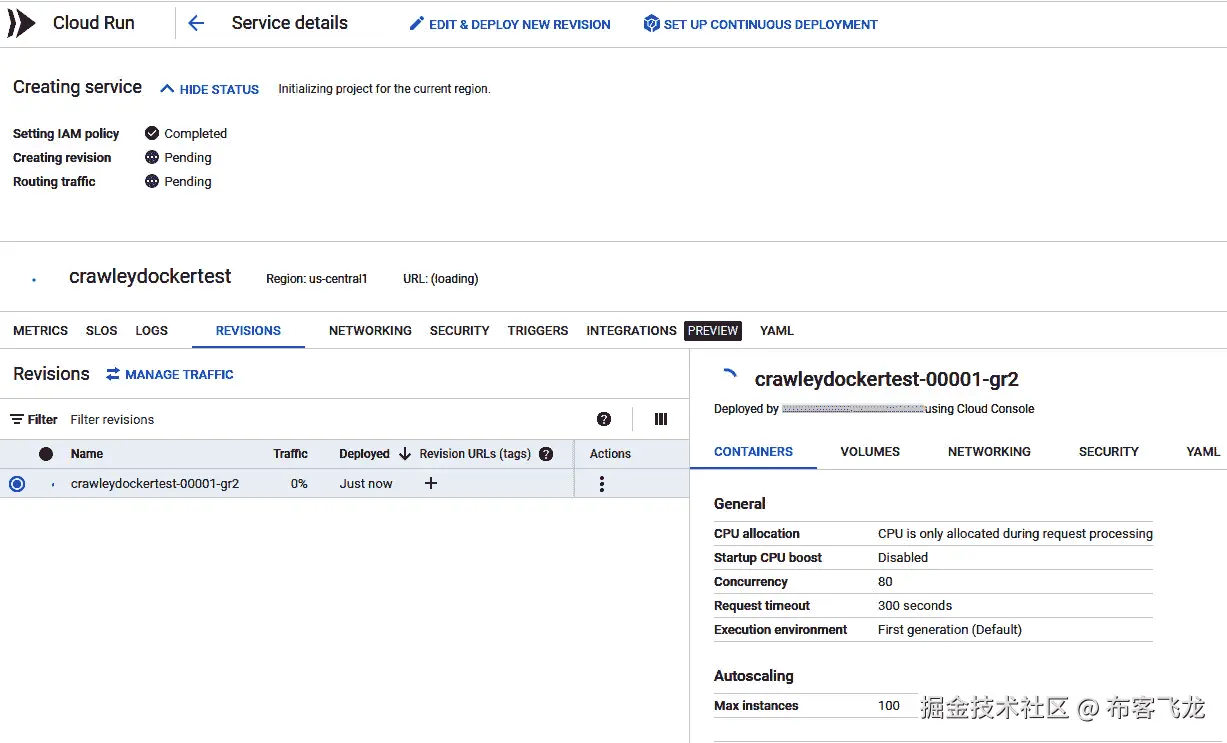Click the Preview badge
Screen dimensions: 1227x743
(713, 330)
